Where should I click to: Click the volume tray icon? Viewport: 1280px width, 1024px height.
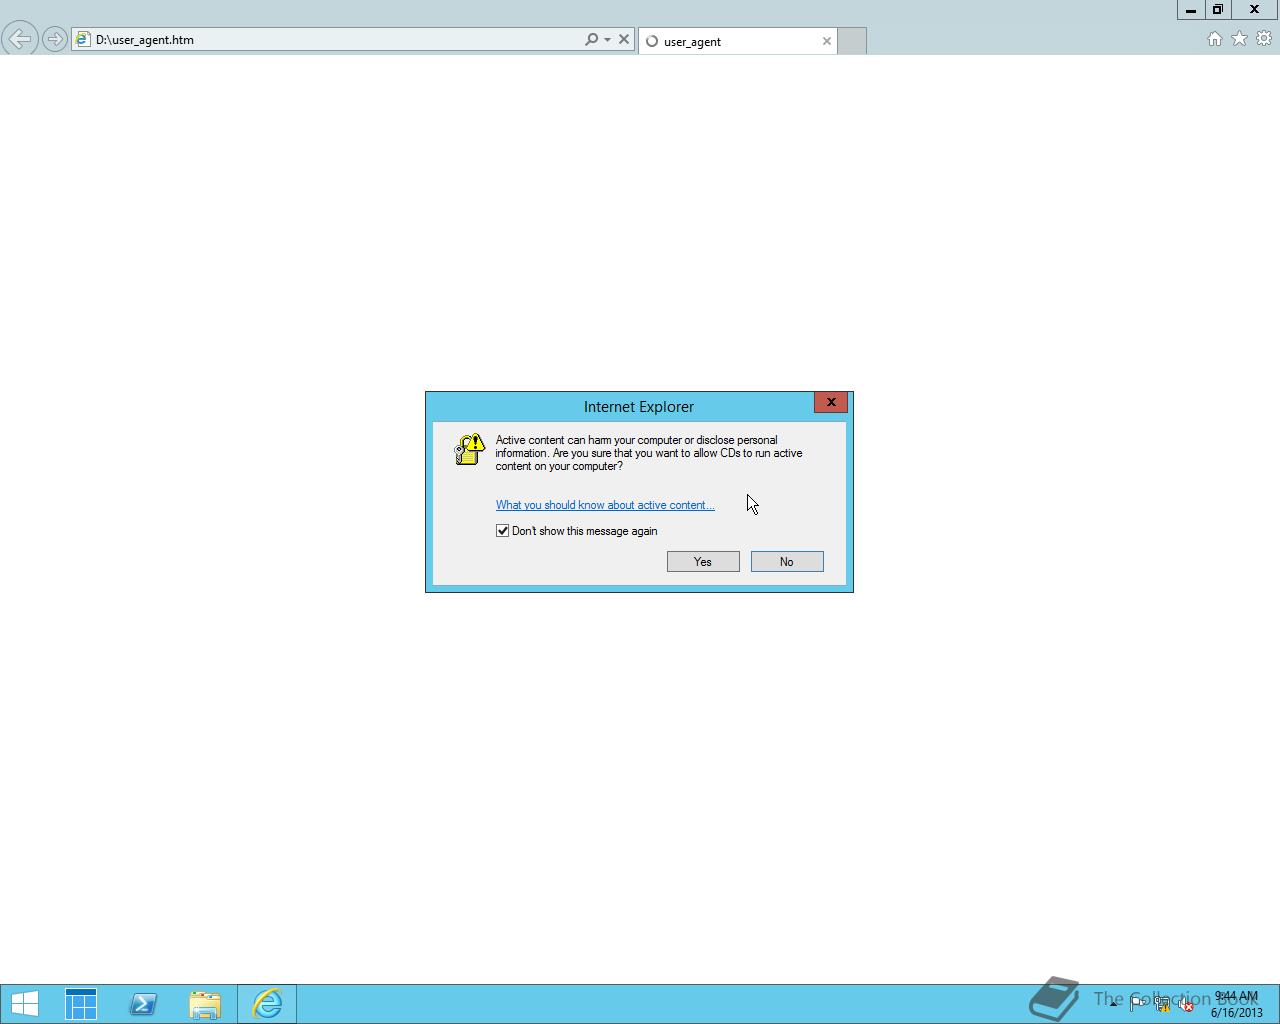pos(1186,1004)
